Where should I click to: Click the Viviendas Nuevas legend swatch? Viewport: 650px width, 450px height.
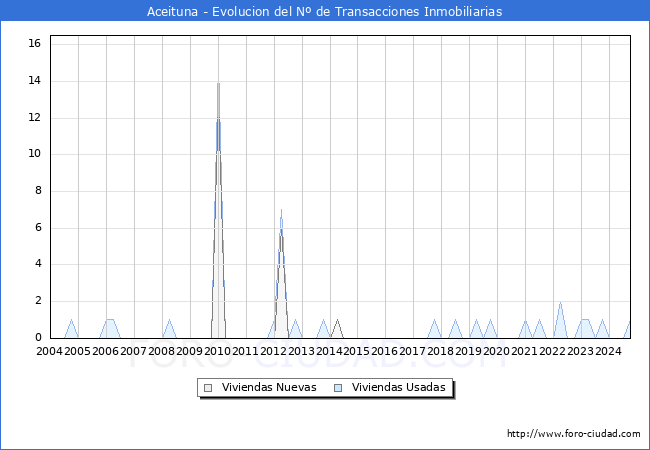tap(208, 388)
